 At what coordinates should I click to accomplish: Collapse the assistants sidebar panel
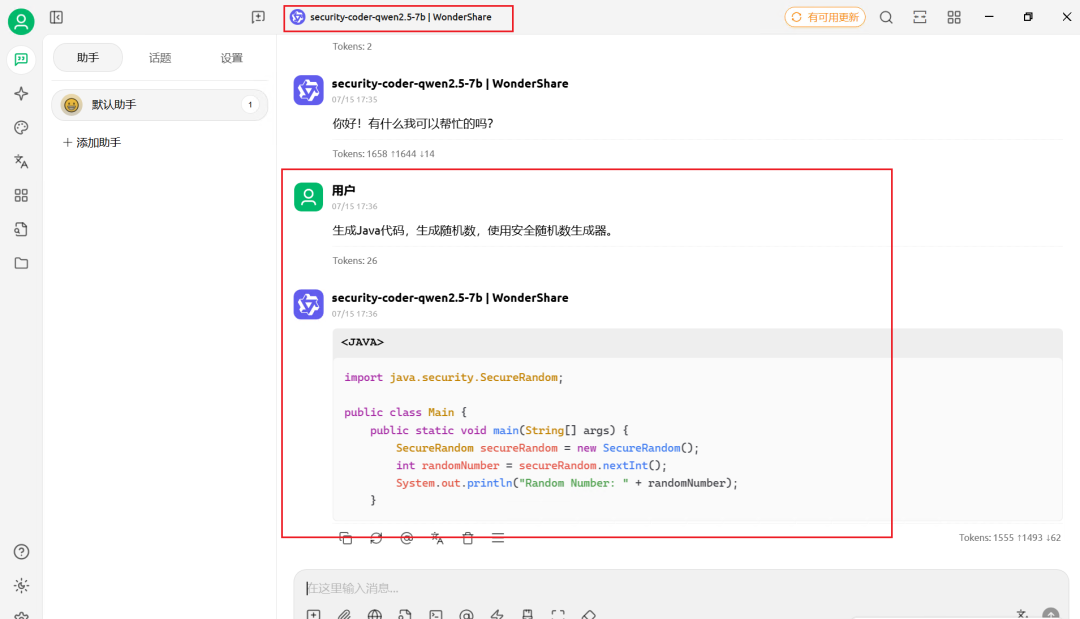click(56, 17)
